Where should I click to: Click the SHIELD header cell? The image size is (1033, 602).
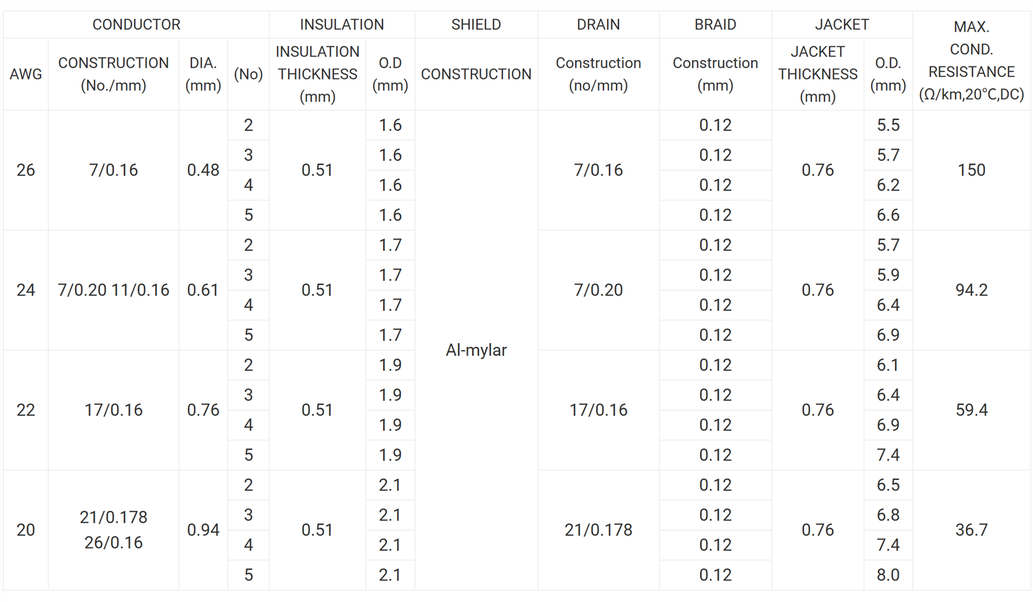pos(476,24)
